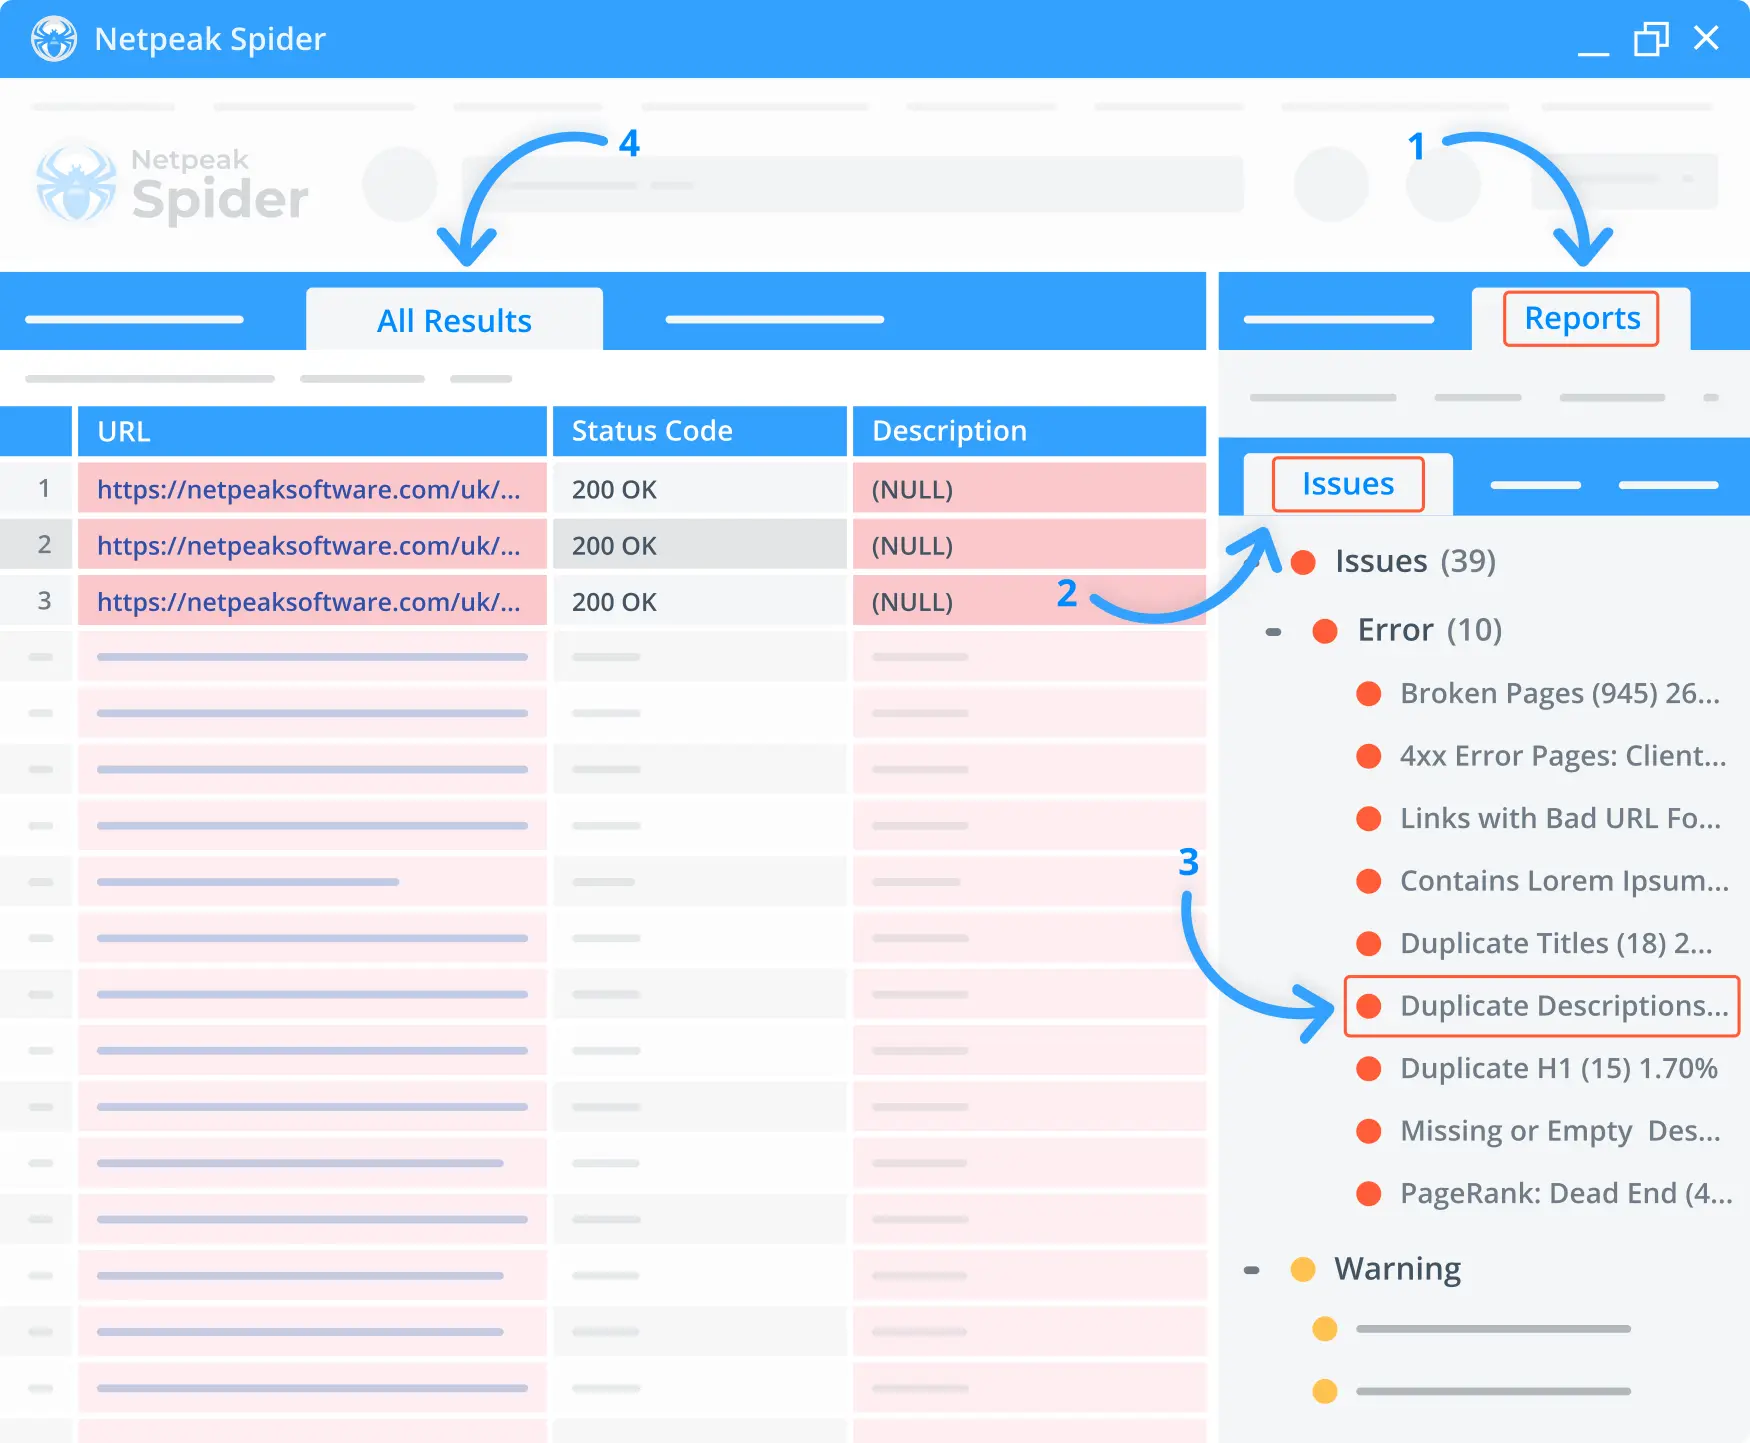The height and width of the screenshot is (1443, 1750).
Task: Open the Reports tab
Action: pyautogui.click(x=1581, y=318)
